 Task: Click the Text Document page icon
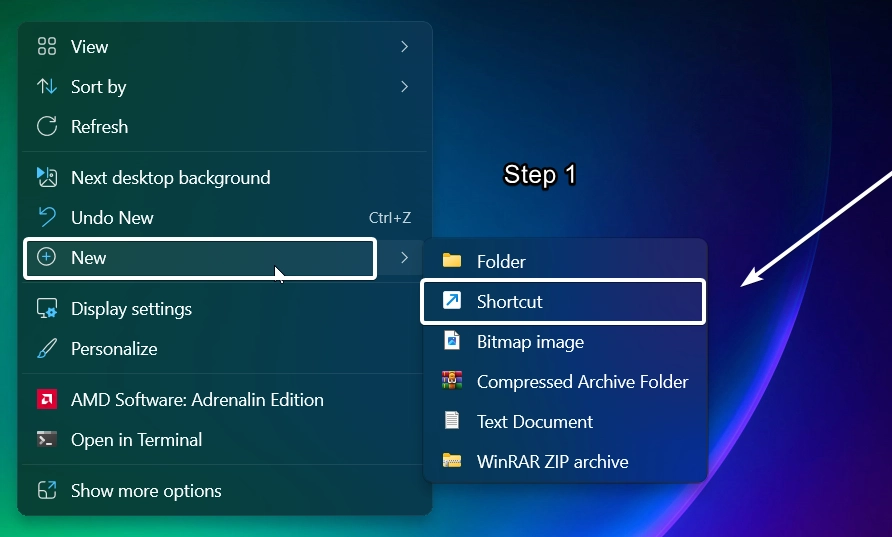(452, 420)
